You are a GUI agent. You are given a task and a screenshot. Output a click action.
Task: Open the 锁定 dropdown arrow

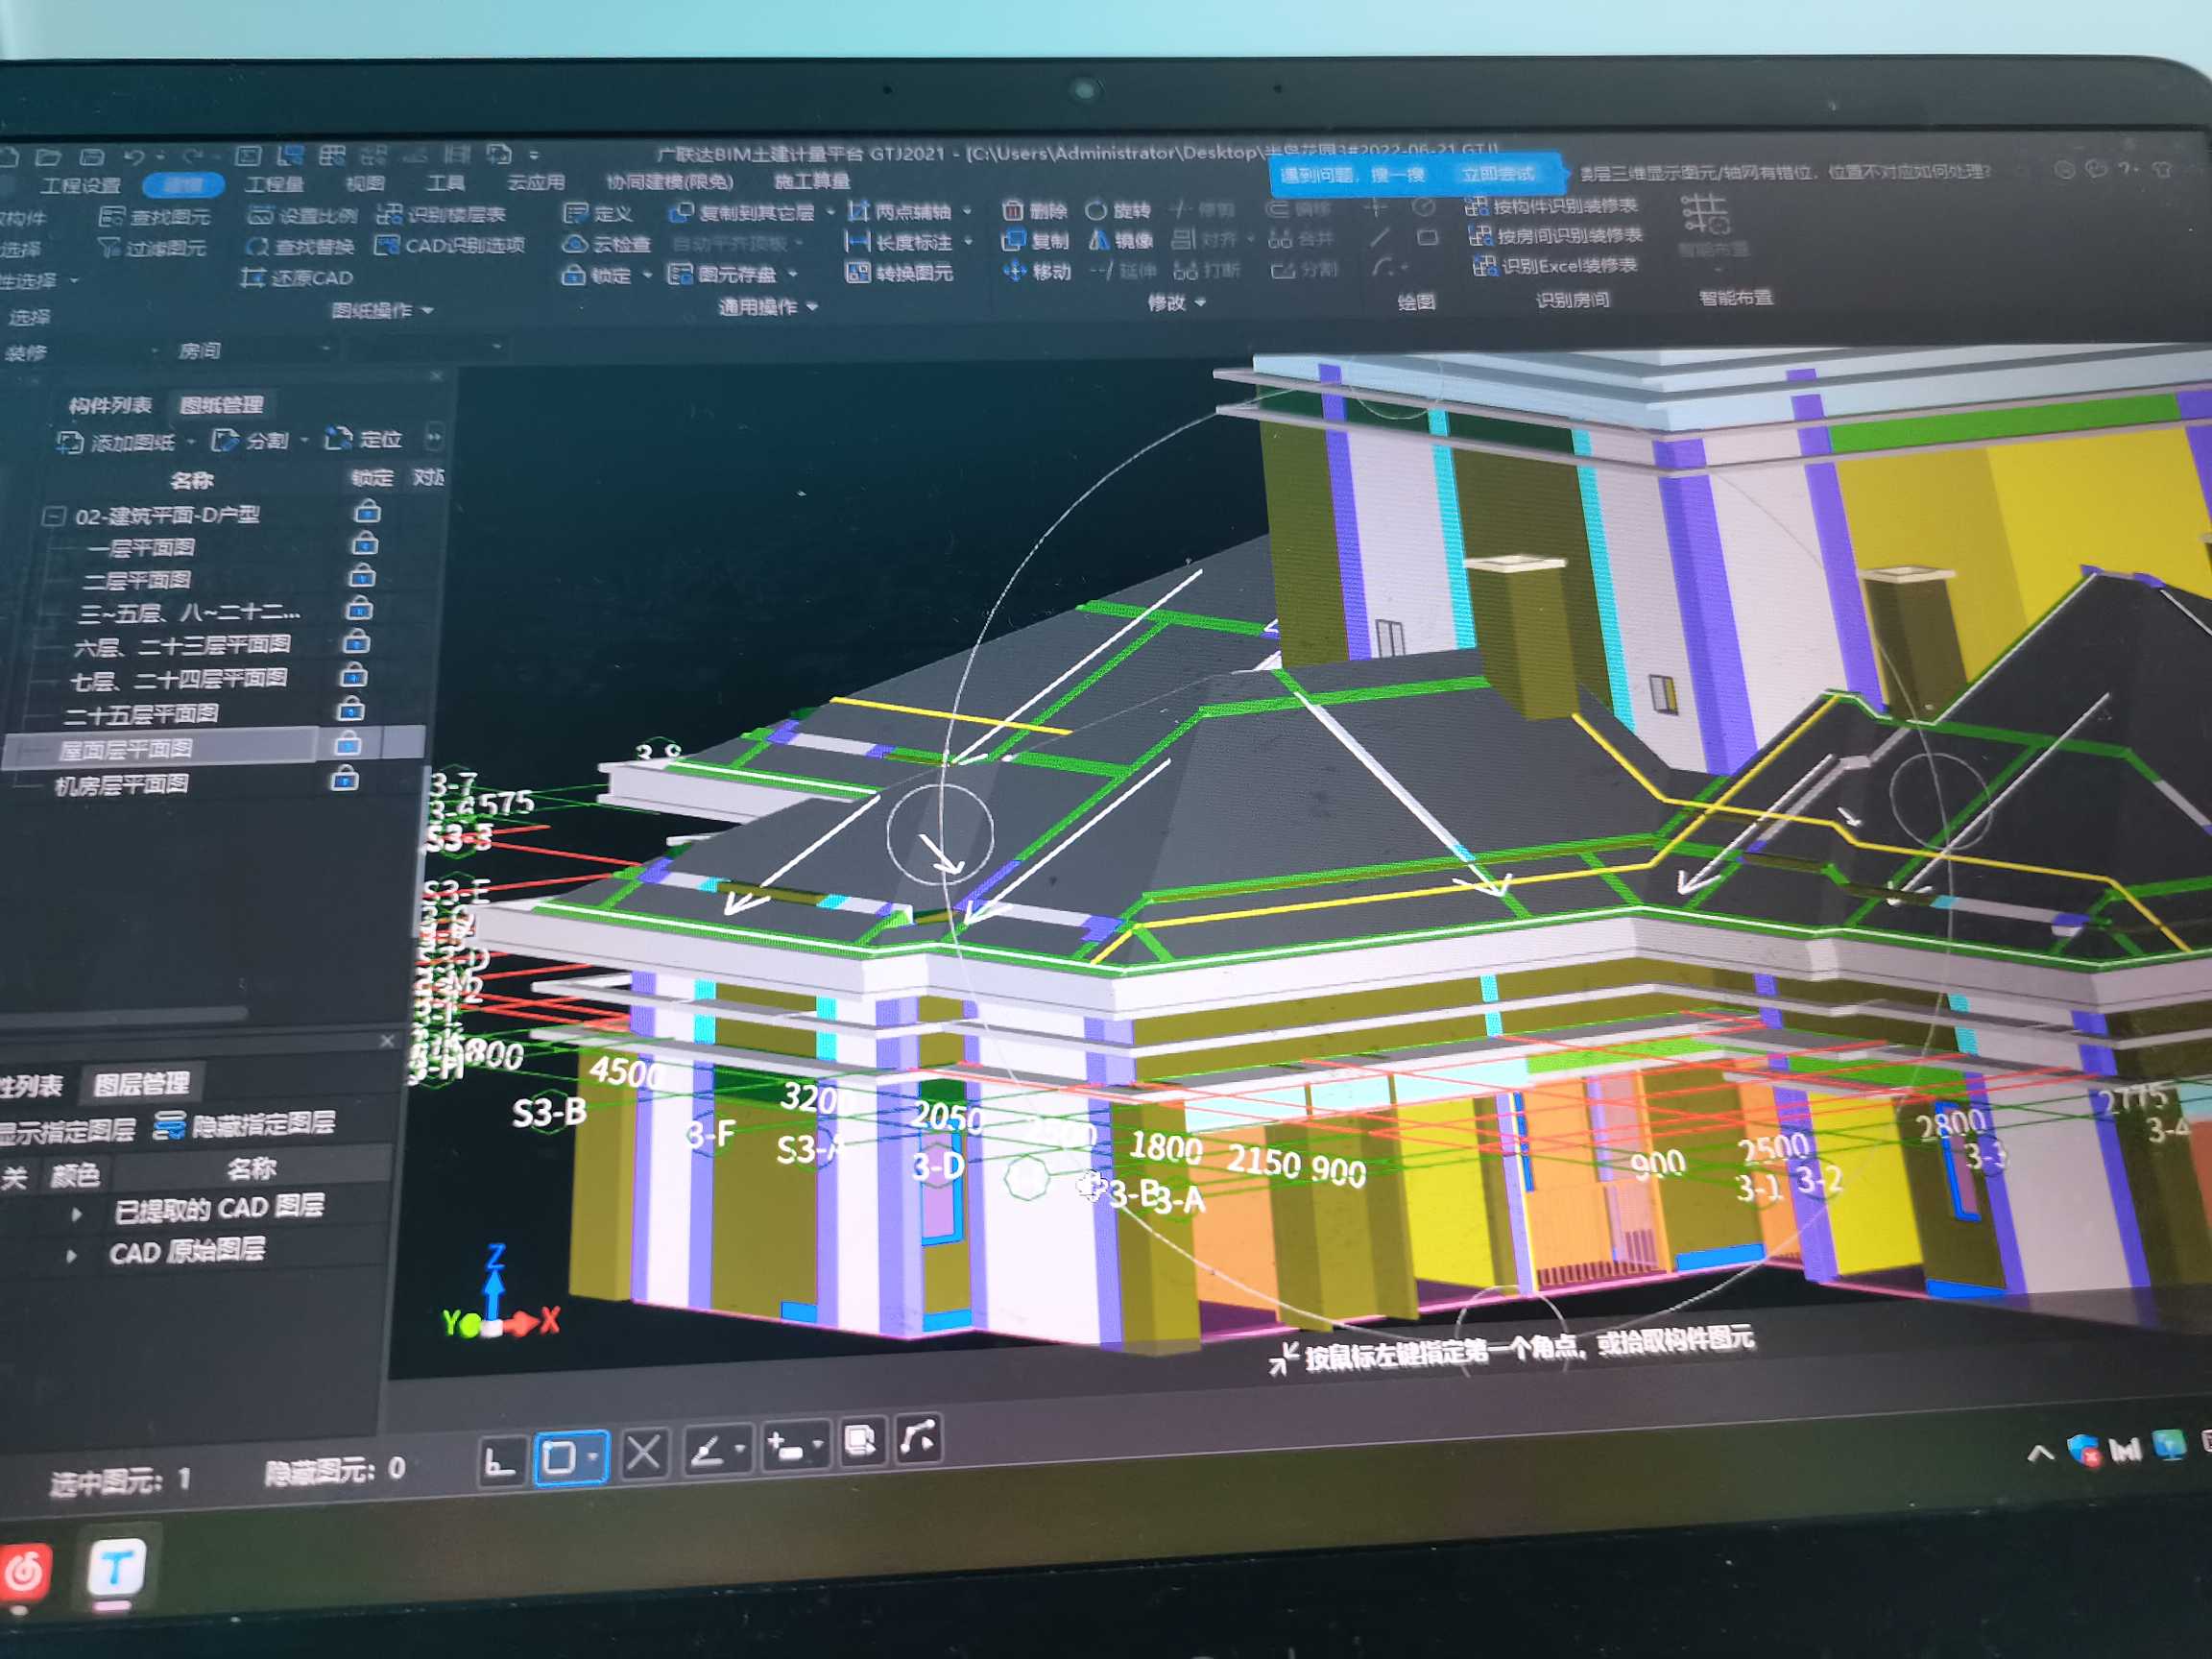pyautogui.click(x=647, y=274)
